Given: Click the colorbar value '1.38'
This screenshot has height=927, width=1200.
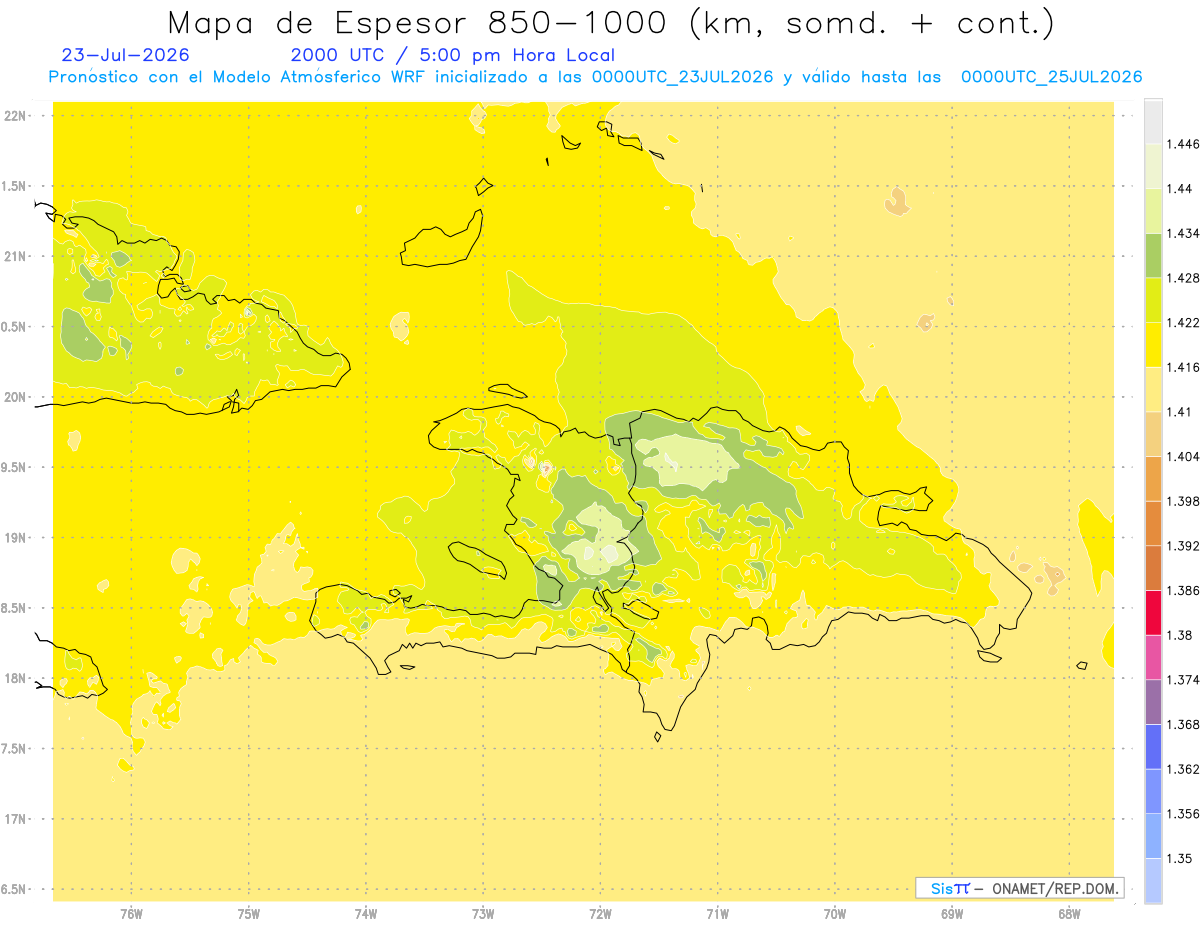Looking at the screenshot, I should (x=1179, y=635).
